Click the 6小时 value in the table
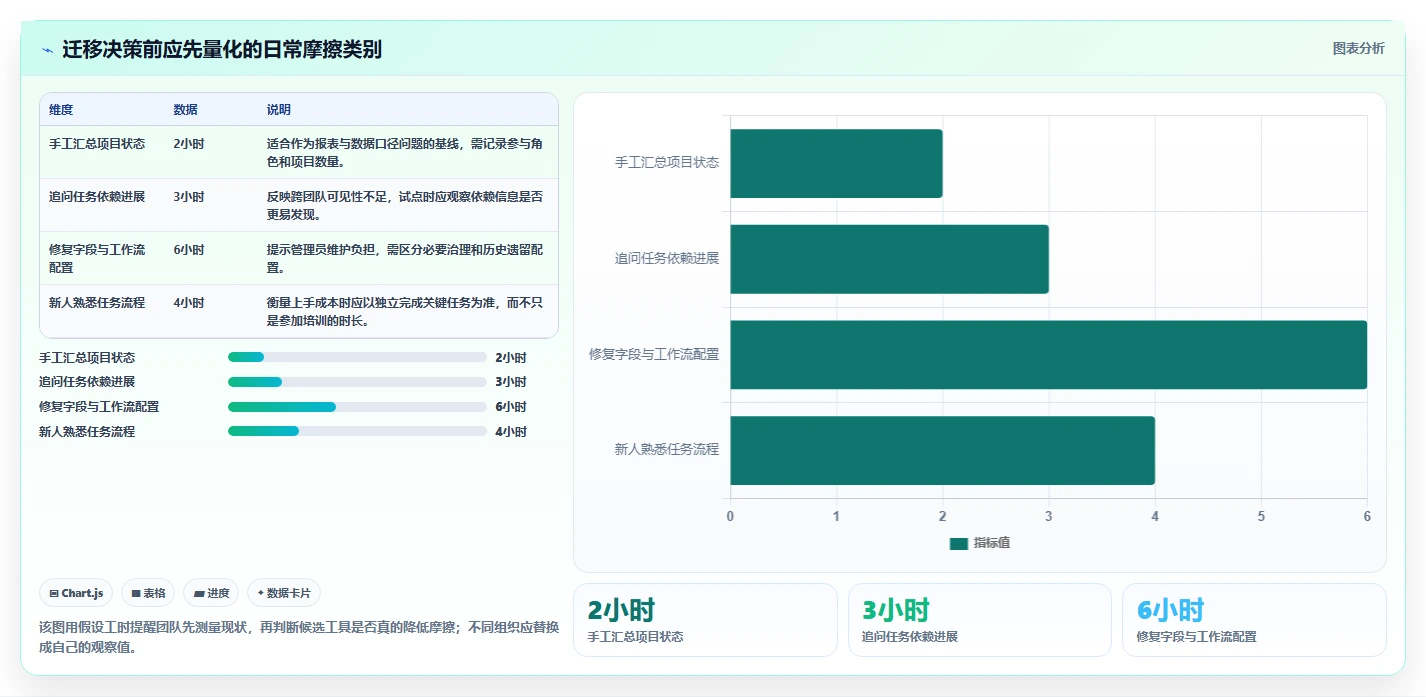The width and height of the screenshot is (1426, 697). click(x=189, y=250)
